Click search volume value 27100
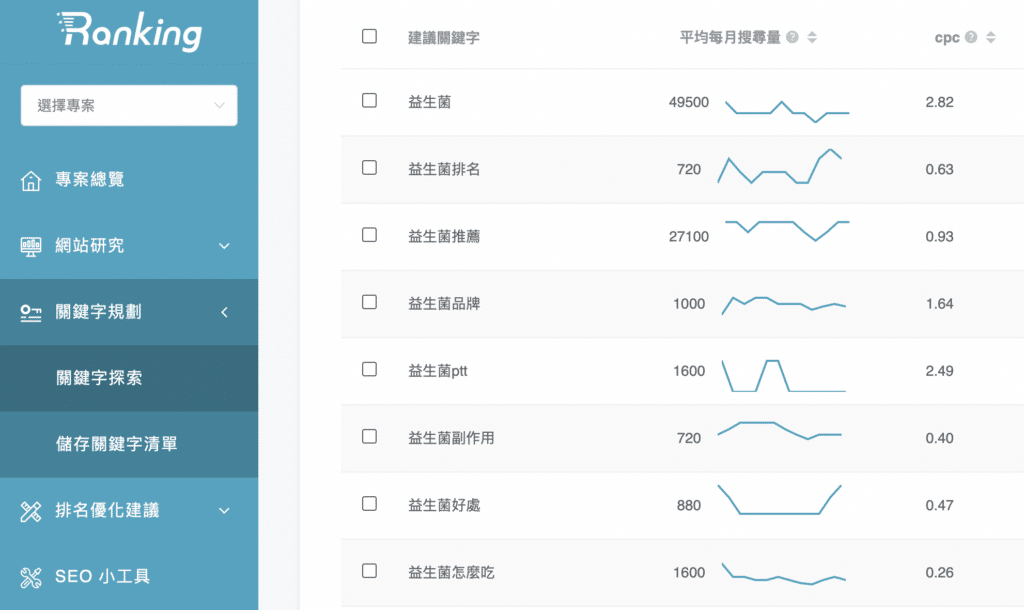Viewport: 1024px width, 610px height. pos(688,236)
